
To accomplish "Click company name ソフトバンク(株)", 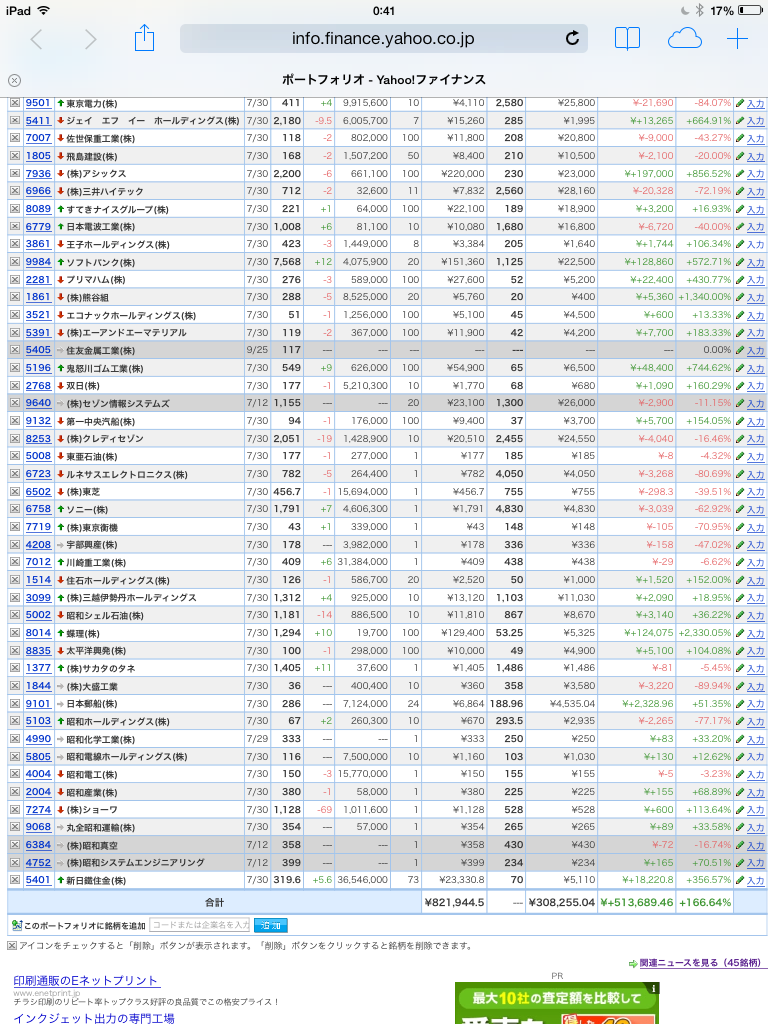I will pyautogui.click(x=101, y=263).
